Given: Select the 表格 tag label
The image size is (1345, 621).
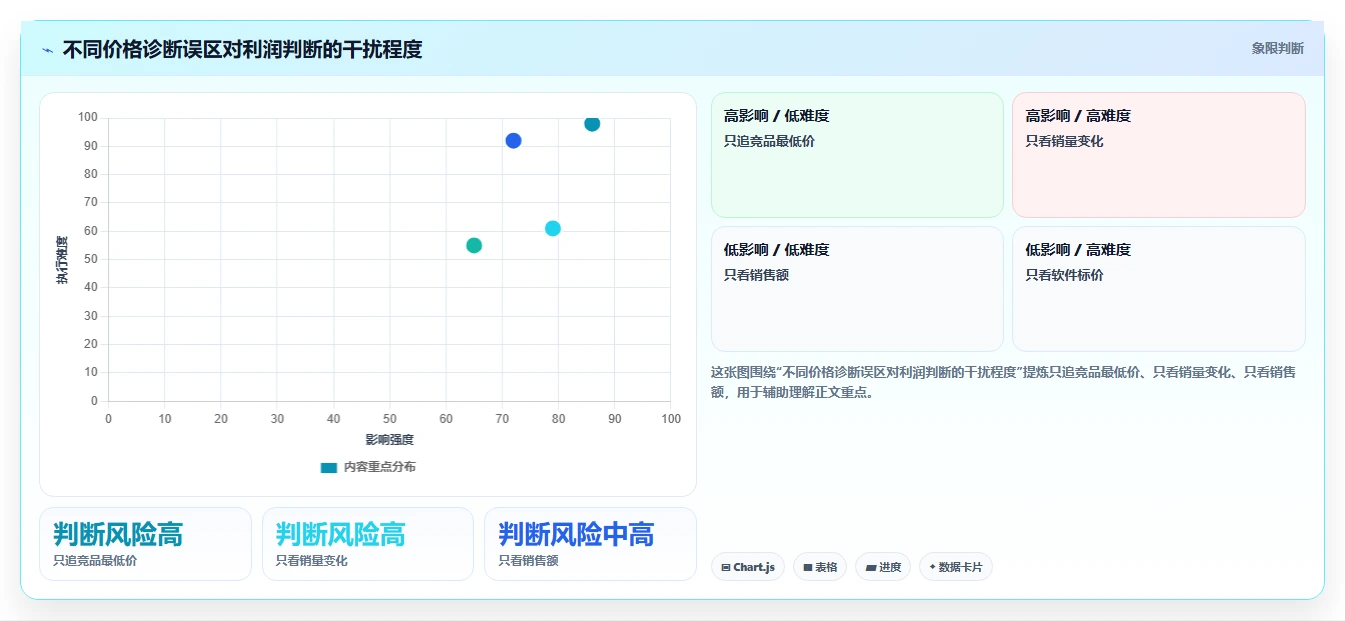Looking at the screenshot, I should pos(826,567).
